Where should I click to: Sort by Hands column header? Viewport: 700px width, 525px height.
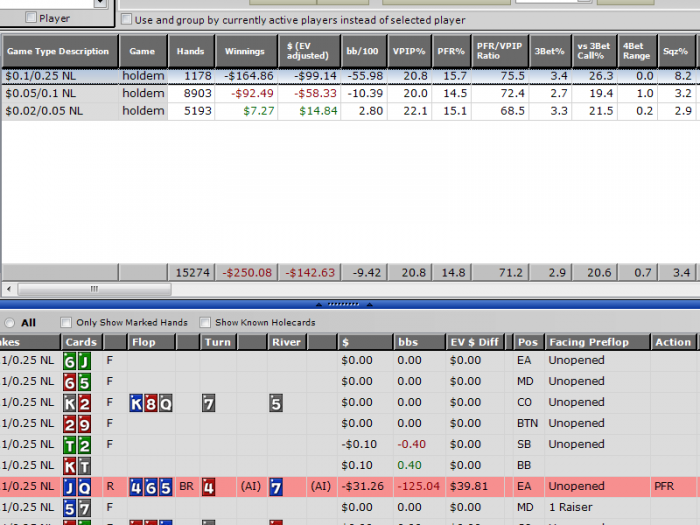pos(191,51)
